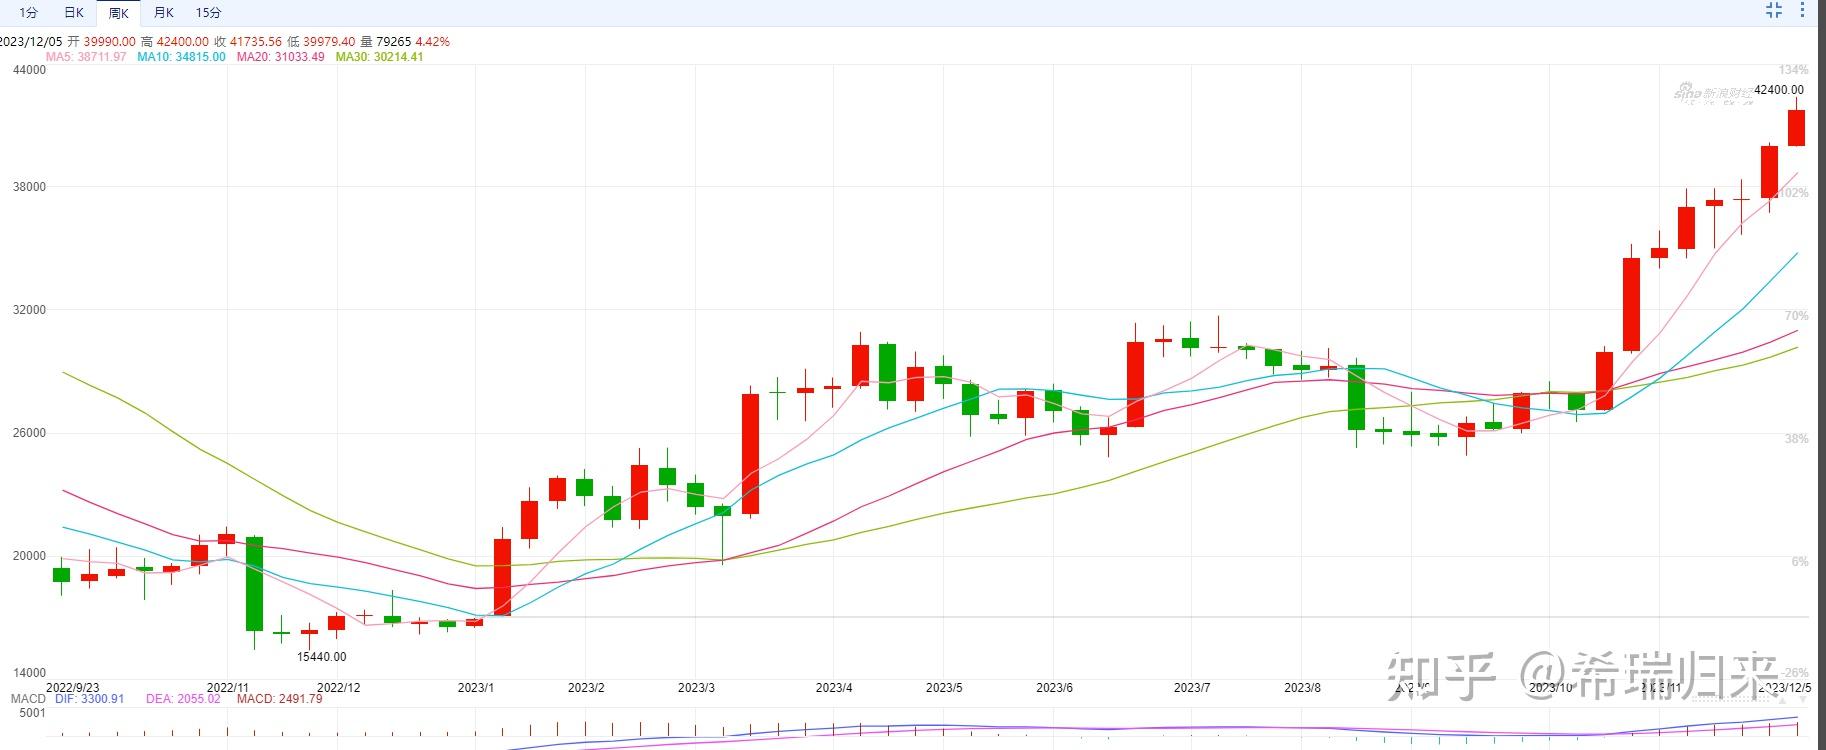Click the 38% right axis label
The width and height of the screenshot is (1826, 750).
(x=1796, y=439)
